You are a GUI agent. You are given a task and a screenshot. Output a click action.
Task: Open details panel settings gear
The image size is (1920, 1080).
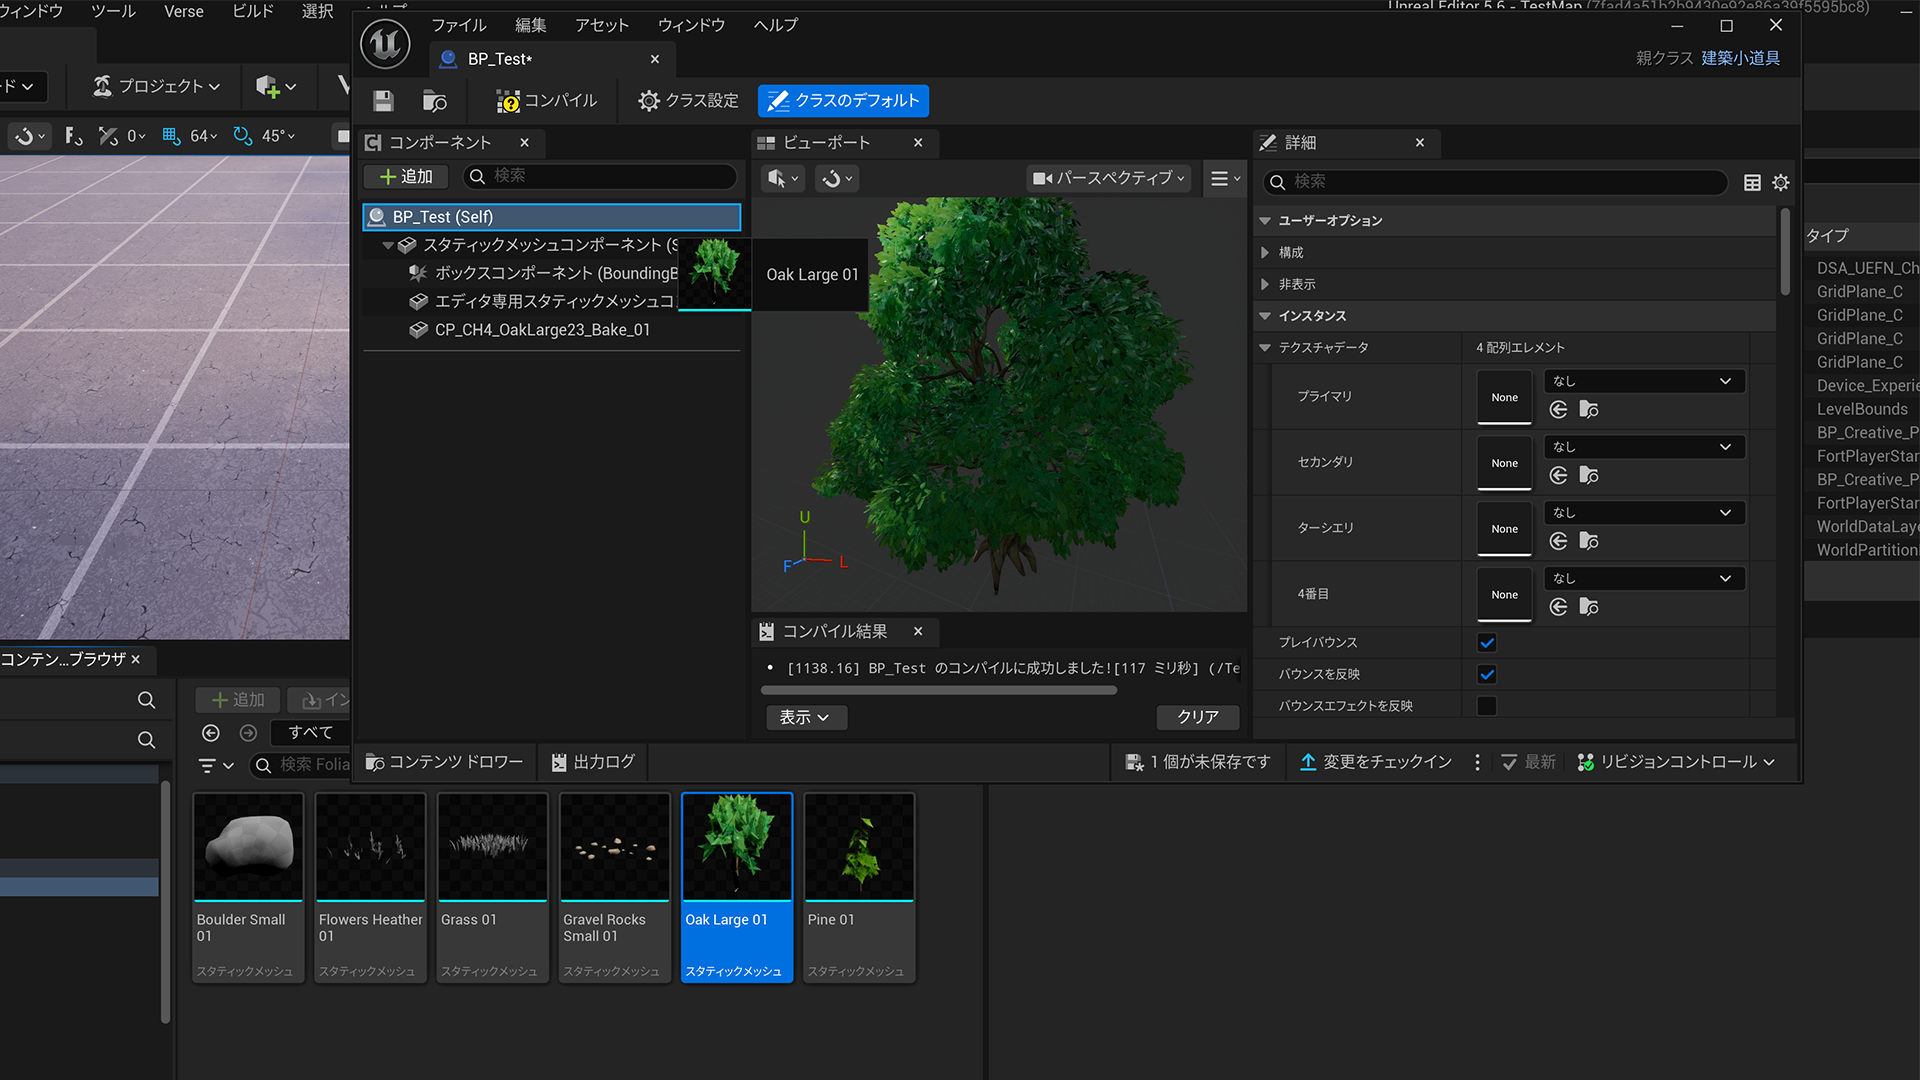[1781, 182]
